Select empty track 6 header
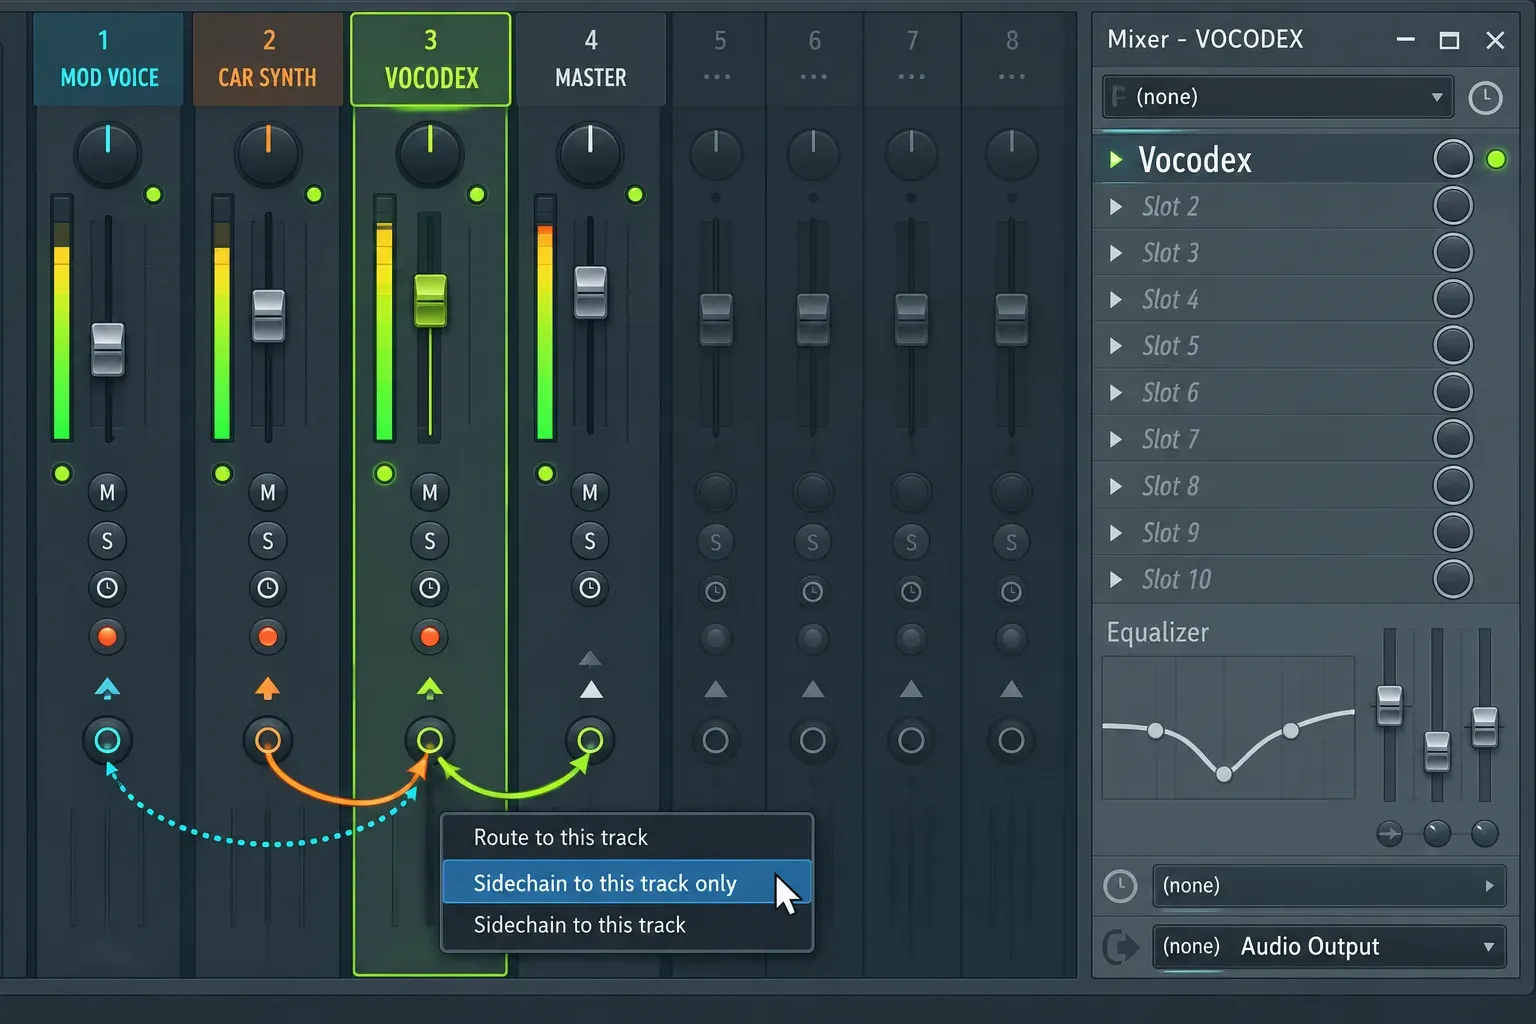This screenshot has width=1536, height=1024. coord(814,59)
